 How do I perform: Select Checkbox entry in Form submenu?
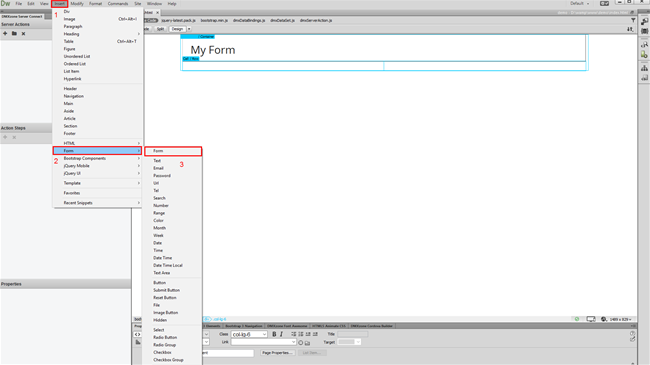pyautogui.click(x=162, y=353)
